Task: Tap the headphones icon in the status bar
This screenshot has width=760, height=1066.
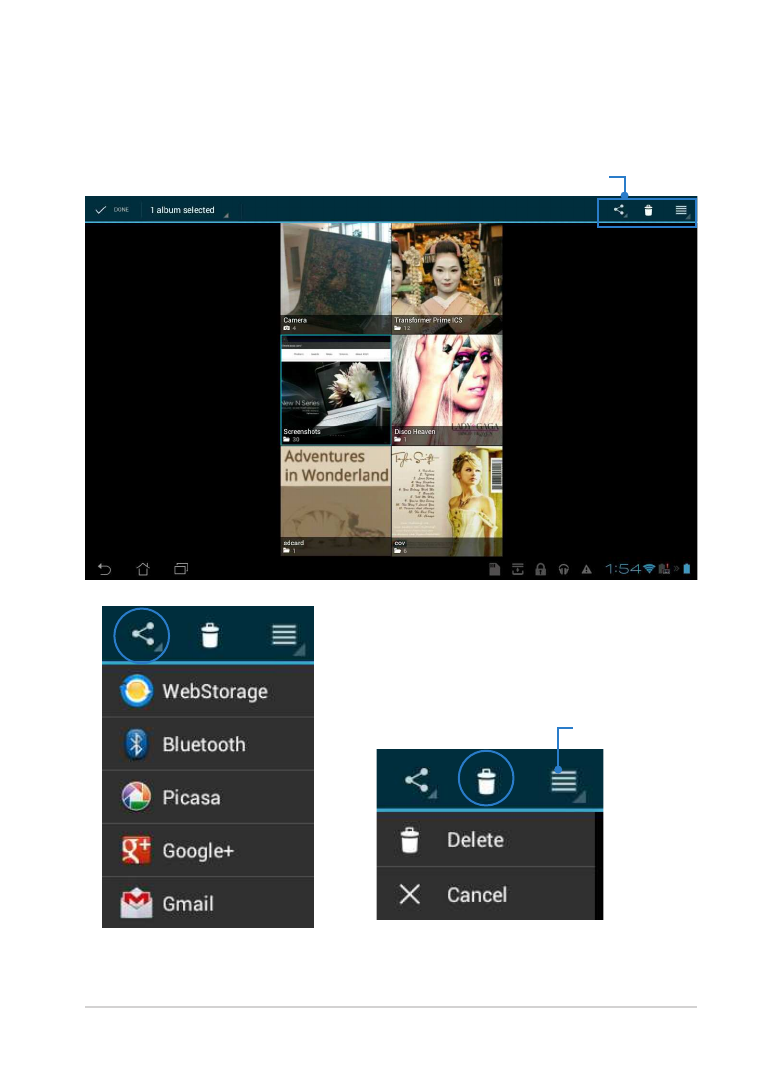Action: (564, 569)
